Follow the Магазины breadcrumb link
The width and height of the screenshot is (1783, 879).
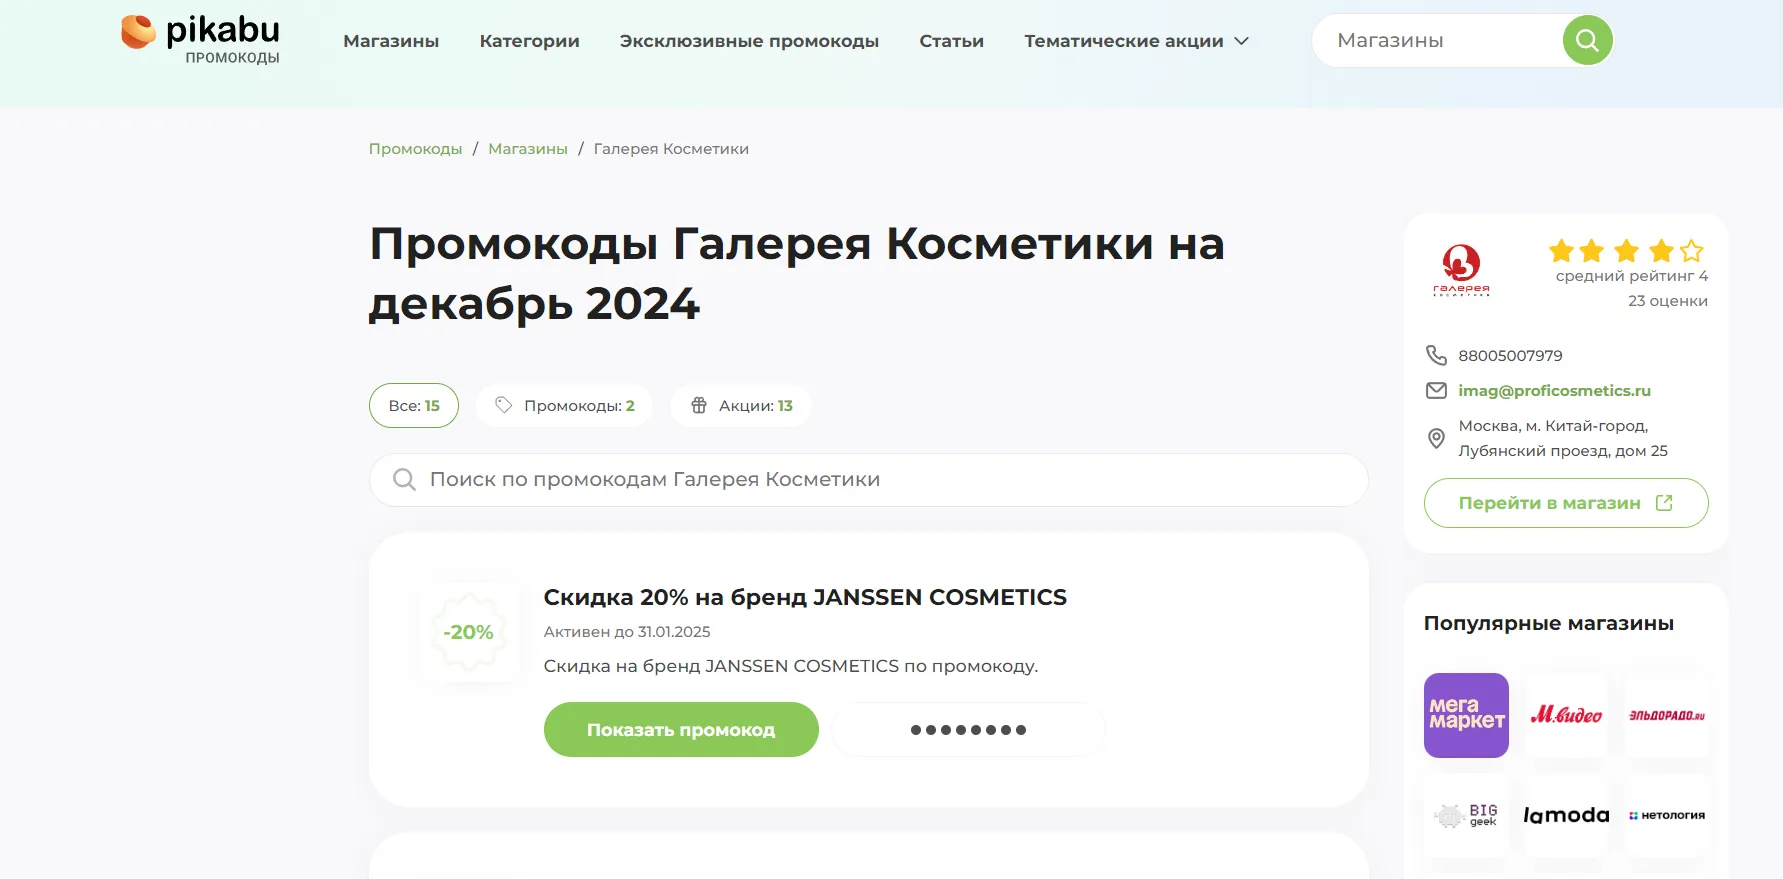tap(528, 149)
